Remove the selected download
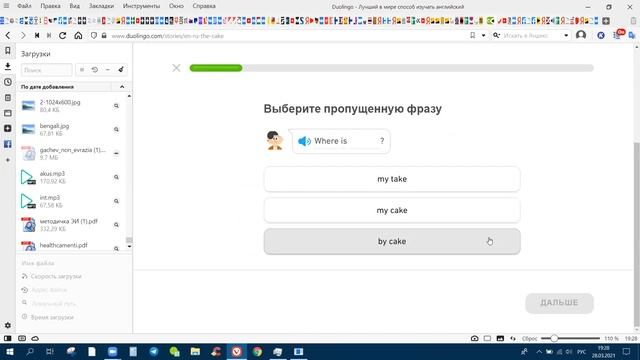 point(108,70)
